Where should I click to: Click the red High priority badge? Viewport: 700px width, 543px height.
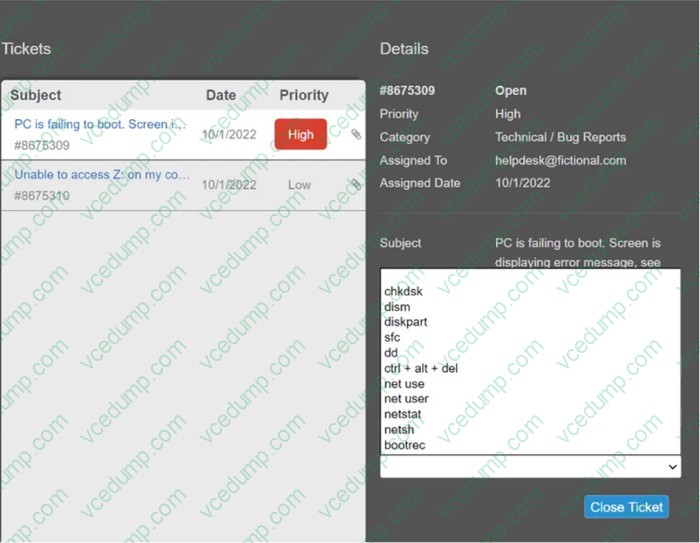click(300, 134)
